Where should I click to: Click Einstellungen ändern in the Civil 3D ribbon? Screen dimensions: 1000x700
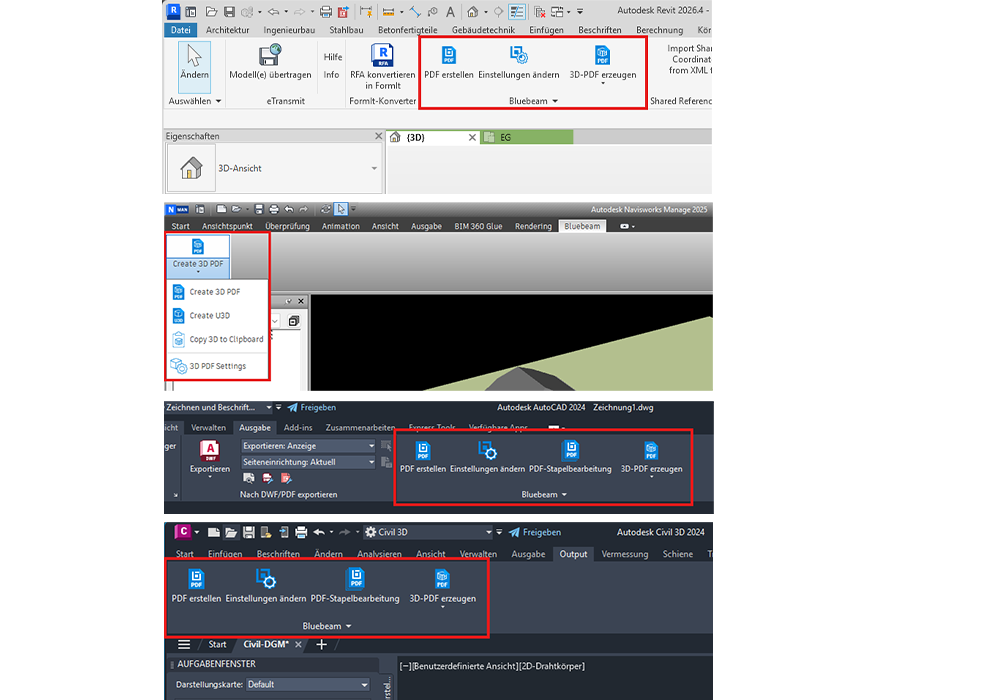[265, 587]
